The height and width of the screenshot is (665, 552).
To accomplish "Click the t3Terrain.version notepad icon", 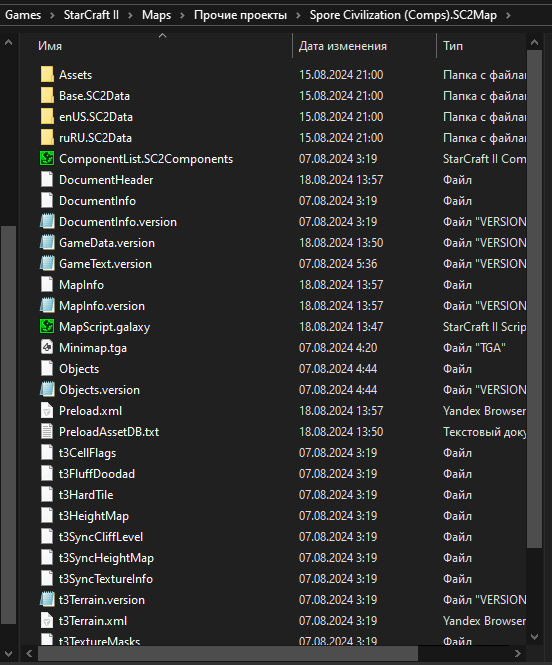I will click(47, 600).
